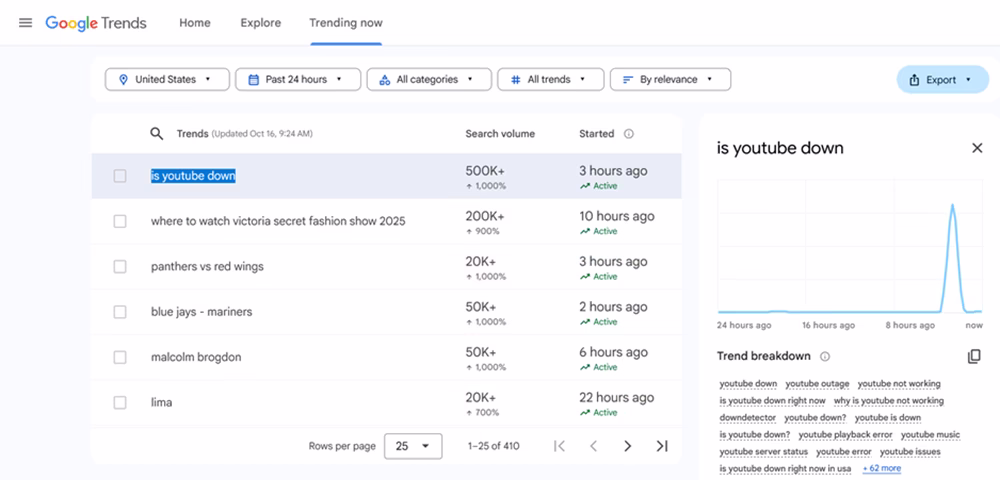1000x480 pixels.
Task: Open the hamburger main menu
Action: pyautogui.click(x=25, y=23)
